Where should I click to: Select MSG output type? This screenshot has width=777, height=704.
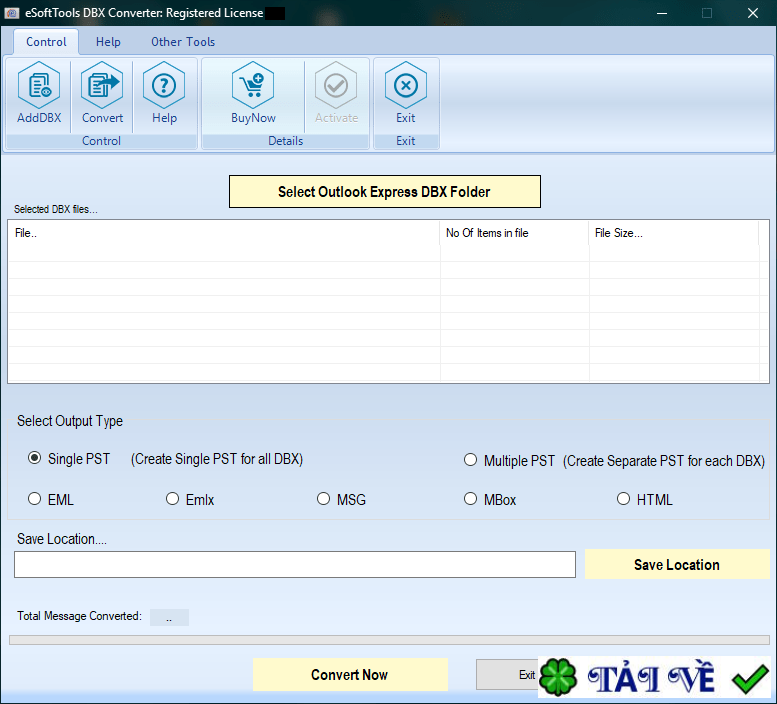(x=323, y=499)
